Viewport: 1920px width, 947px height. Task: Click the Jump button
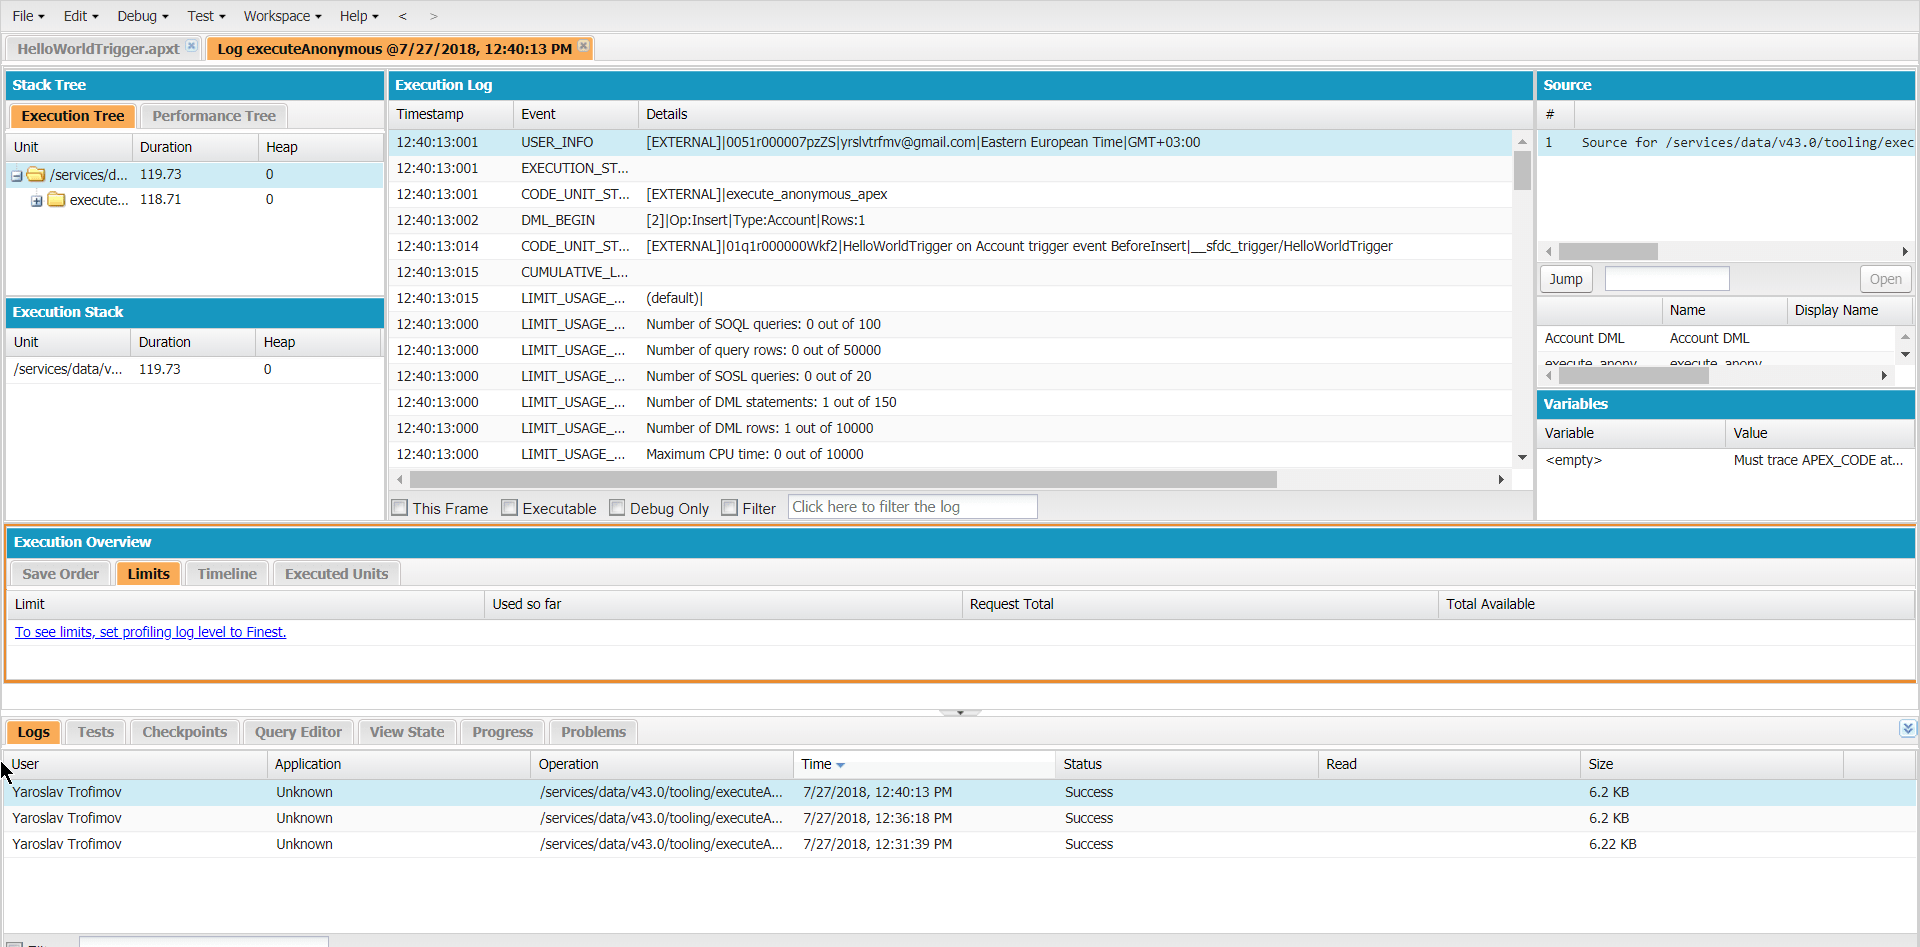(x=1566, y=279)
